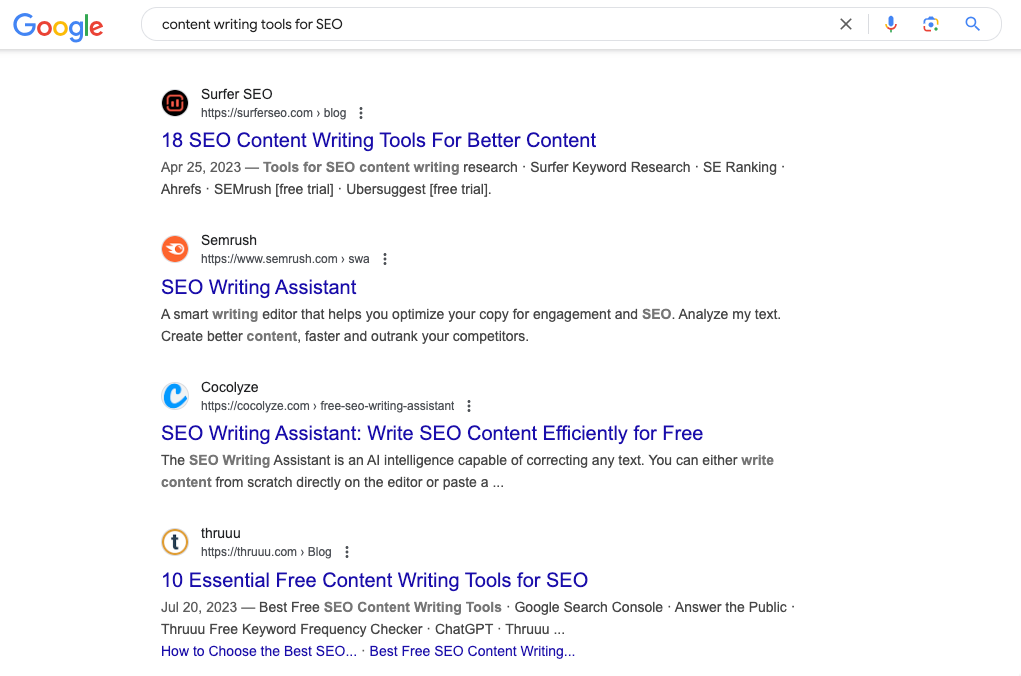
Task: Click the Cocolyze site name
Action: (229, 387)
